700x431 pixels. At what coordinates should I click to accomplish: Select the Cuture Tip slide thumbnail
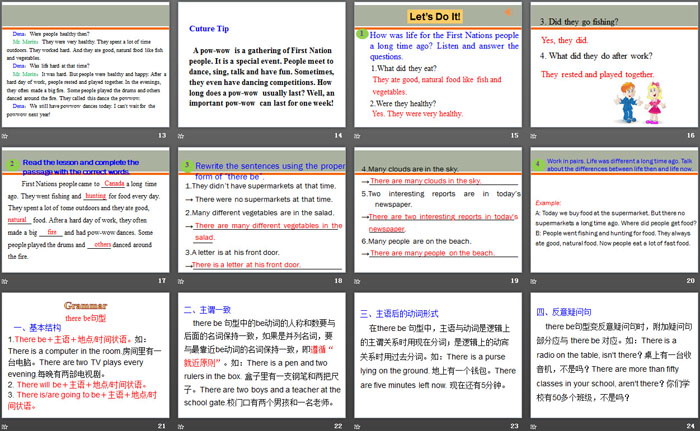pos(262,72)
